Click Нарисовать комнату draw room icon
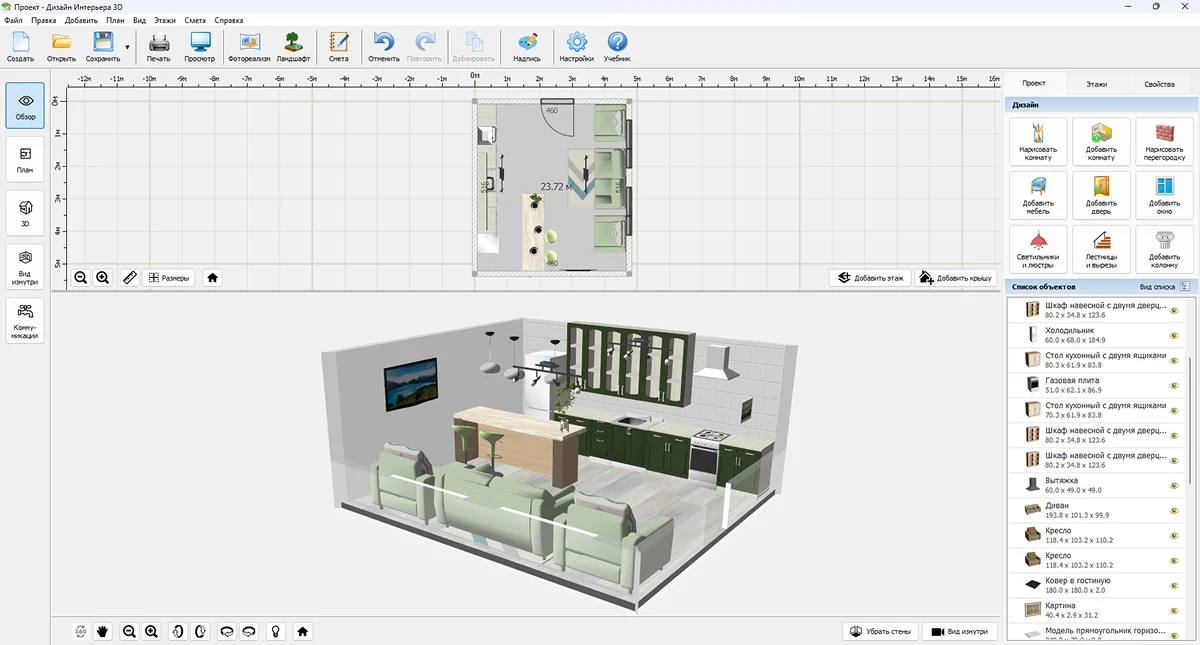Viewport: 1200px width, 645px height. point(1038,141)
